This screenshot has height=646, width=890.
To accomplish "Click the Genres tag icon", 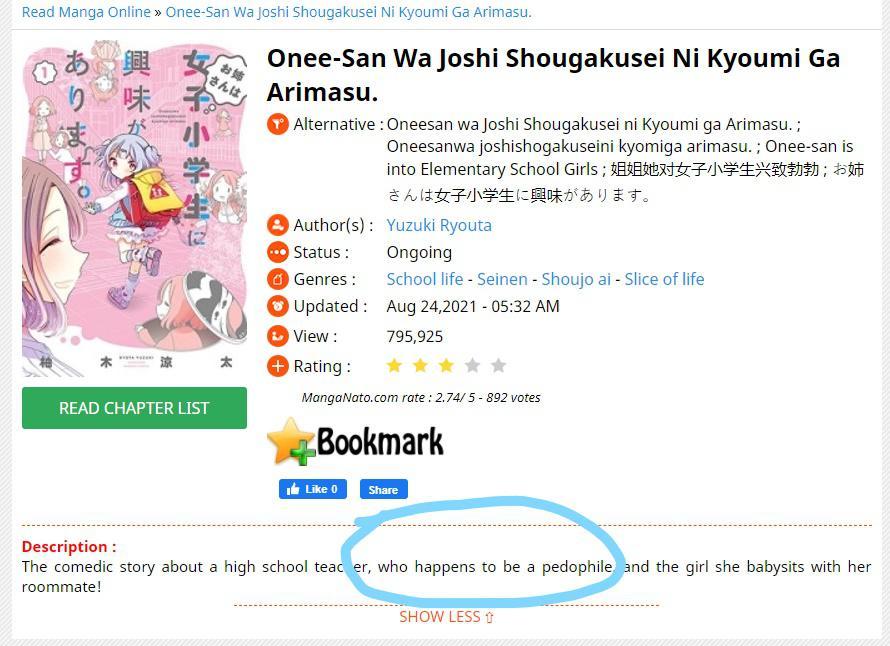I will click(278, 279).
